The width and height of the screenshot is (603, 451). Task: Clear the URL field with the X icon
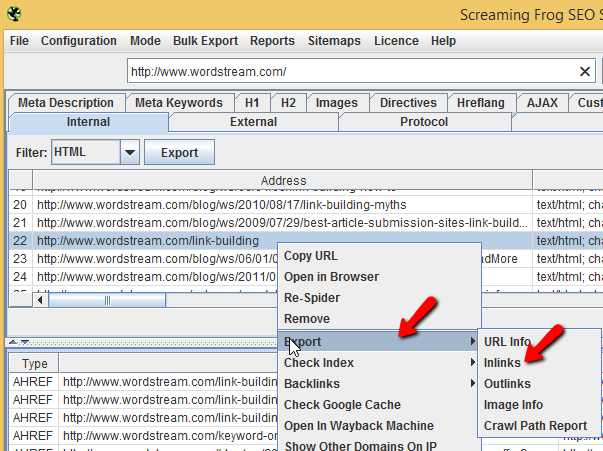click(585, 71)
